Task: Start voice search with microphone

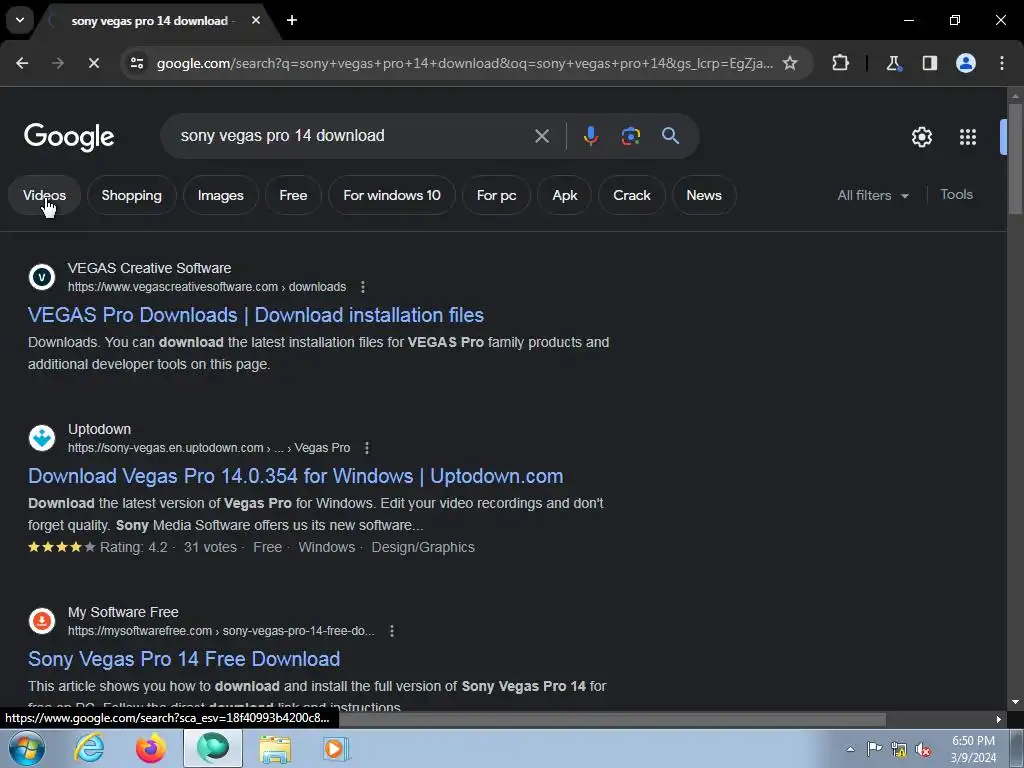Action: tap(590, 136)
